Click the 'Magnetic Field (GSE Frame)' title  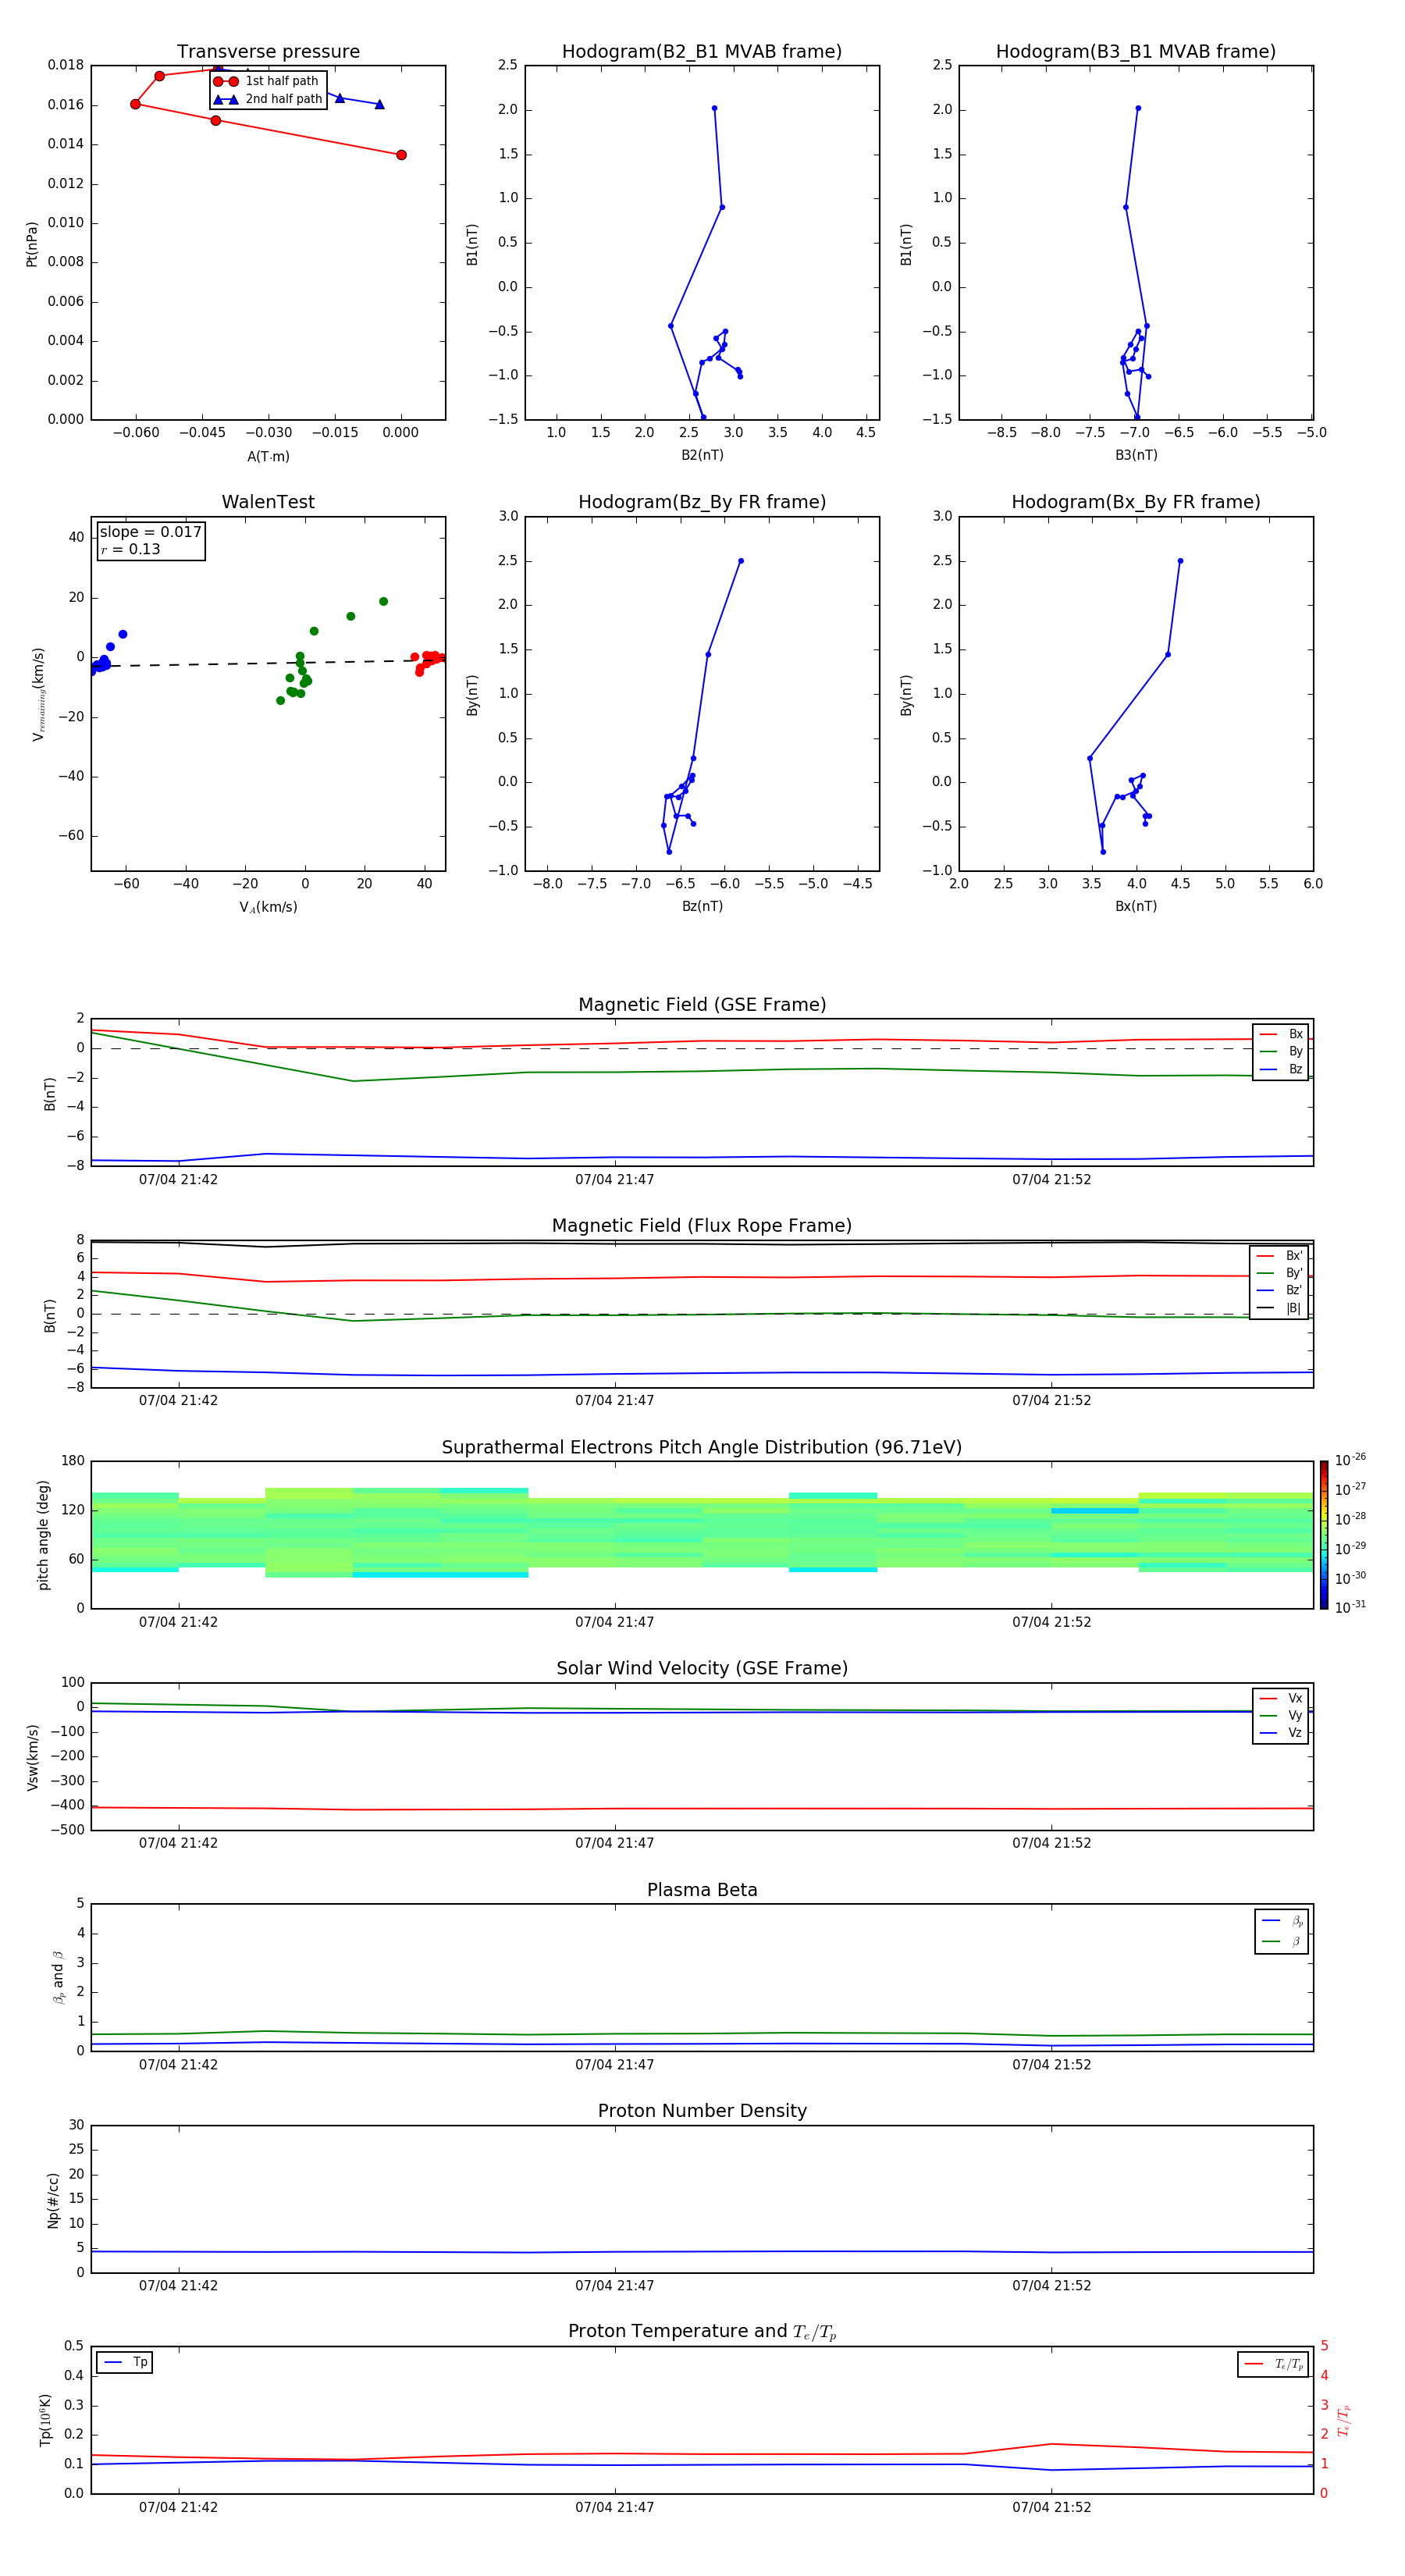[x=702, y=1005]
